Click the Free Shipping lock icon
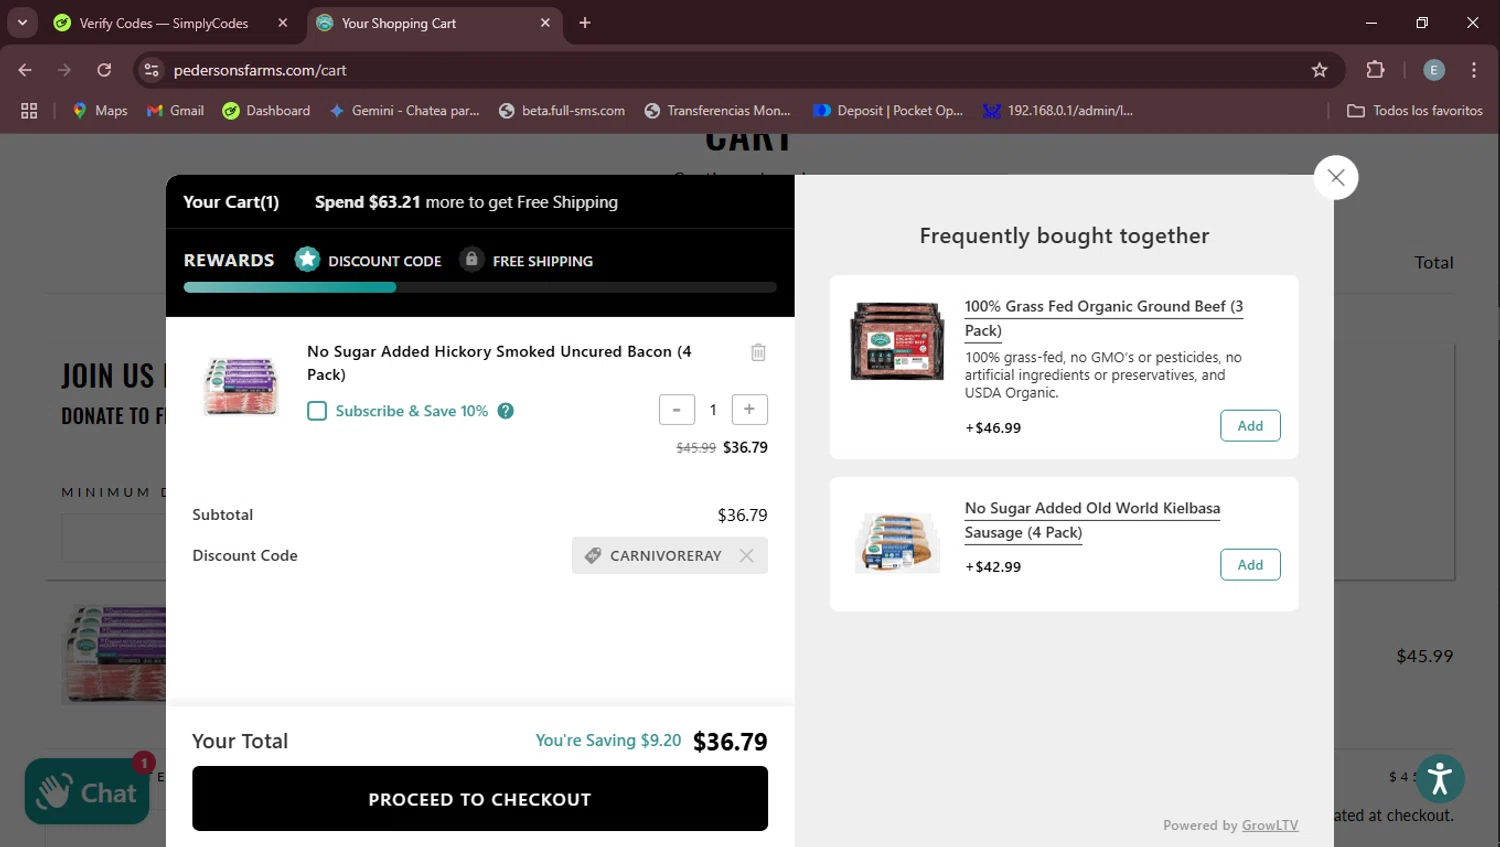 (471, 259)
